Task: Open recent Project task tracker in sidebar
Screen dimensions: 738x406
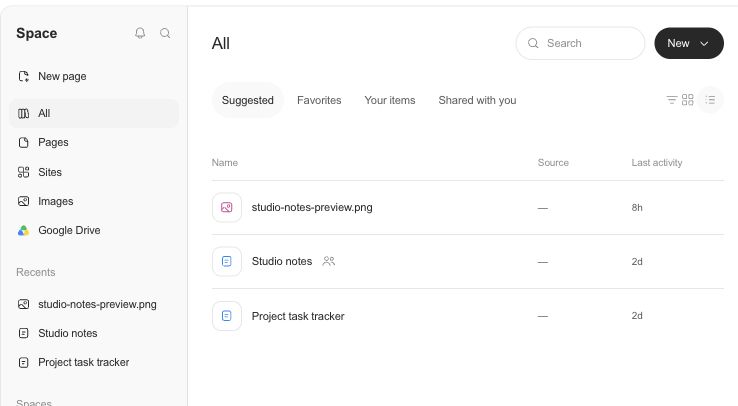Action: coord(94,363)
